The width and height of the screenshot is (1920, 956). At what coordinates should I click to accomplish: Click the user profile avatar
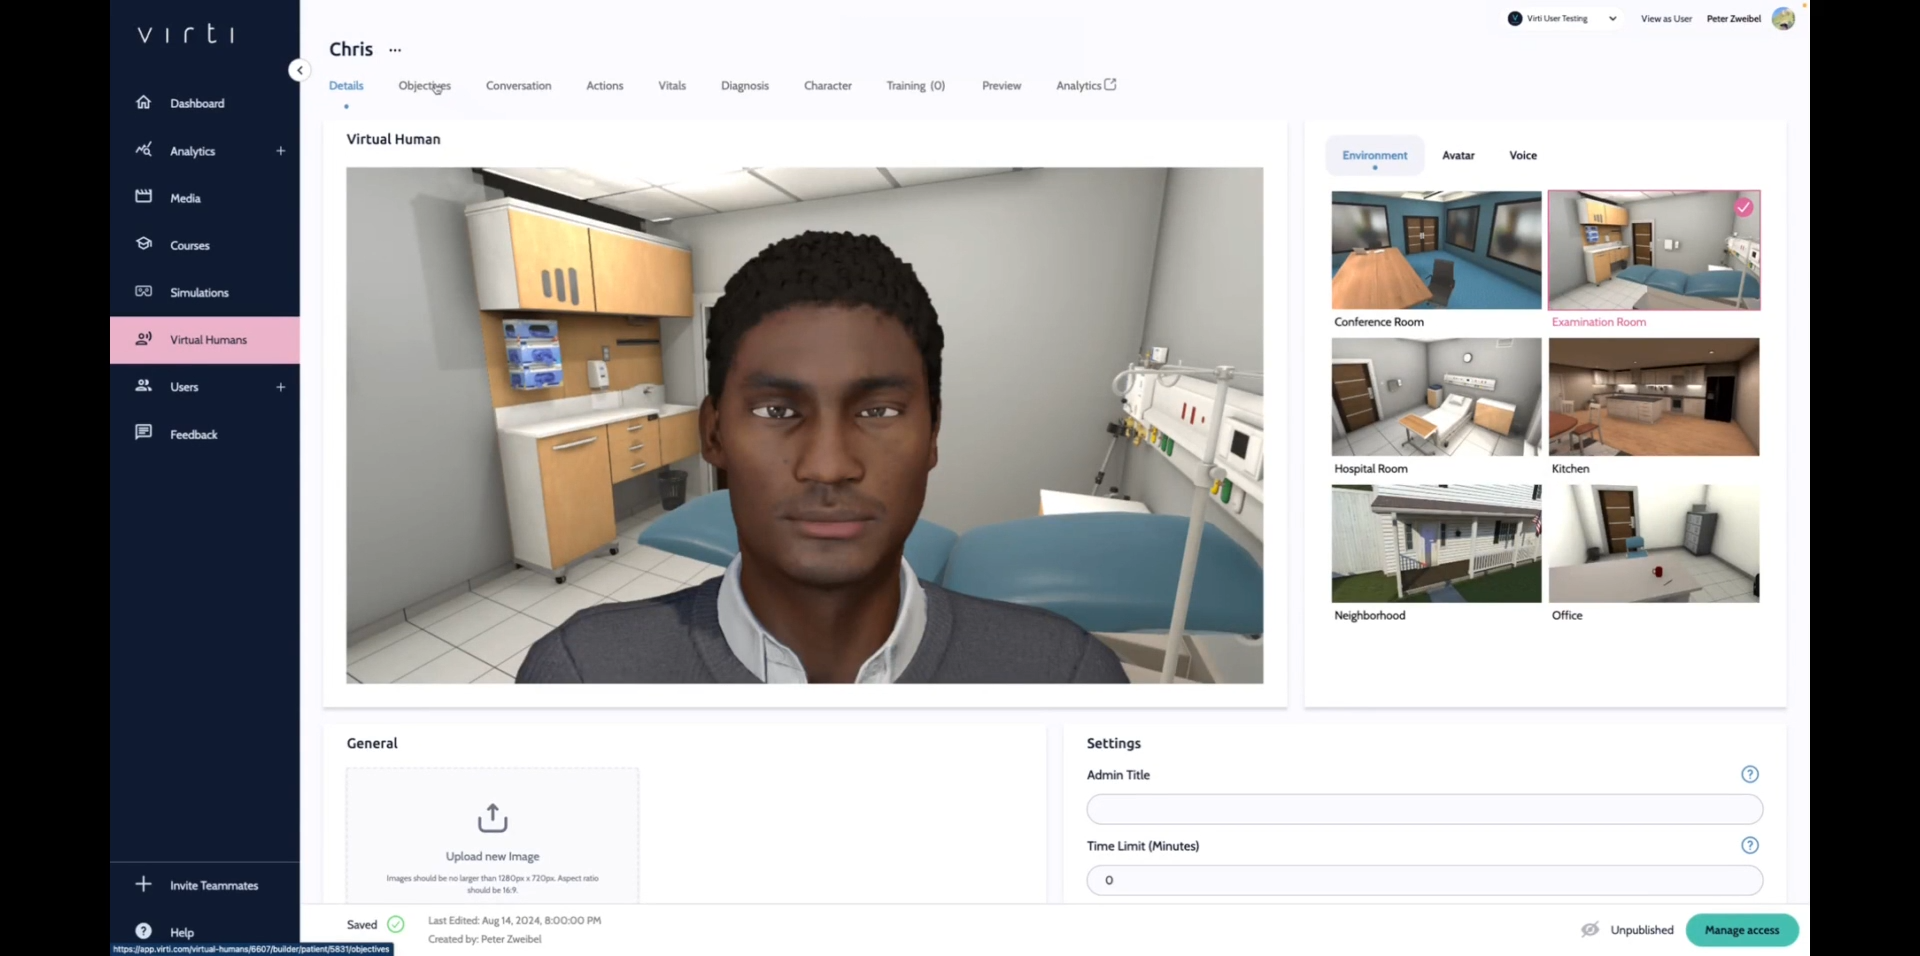pos(1783,19)
